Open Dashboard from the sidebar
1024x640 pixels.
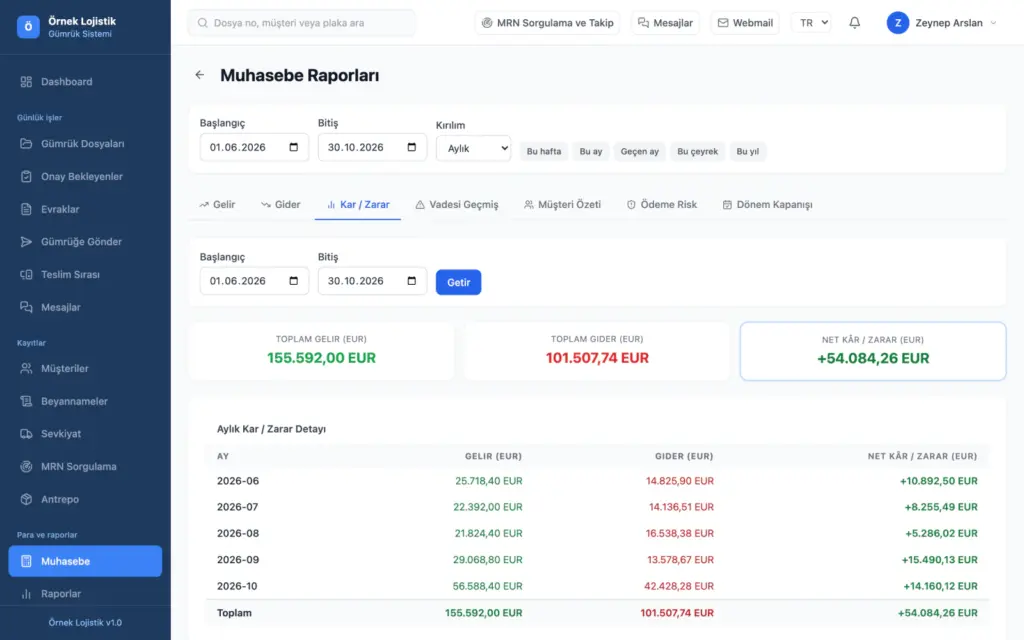click(85, 82)
